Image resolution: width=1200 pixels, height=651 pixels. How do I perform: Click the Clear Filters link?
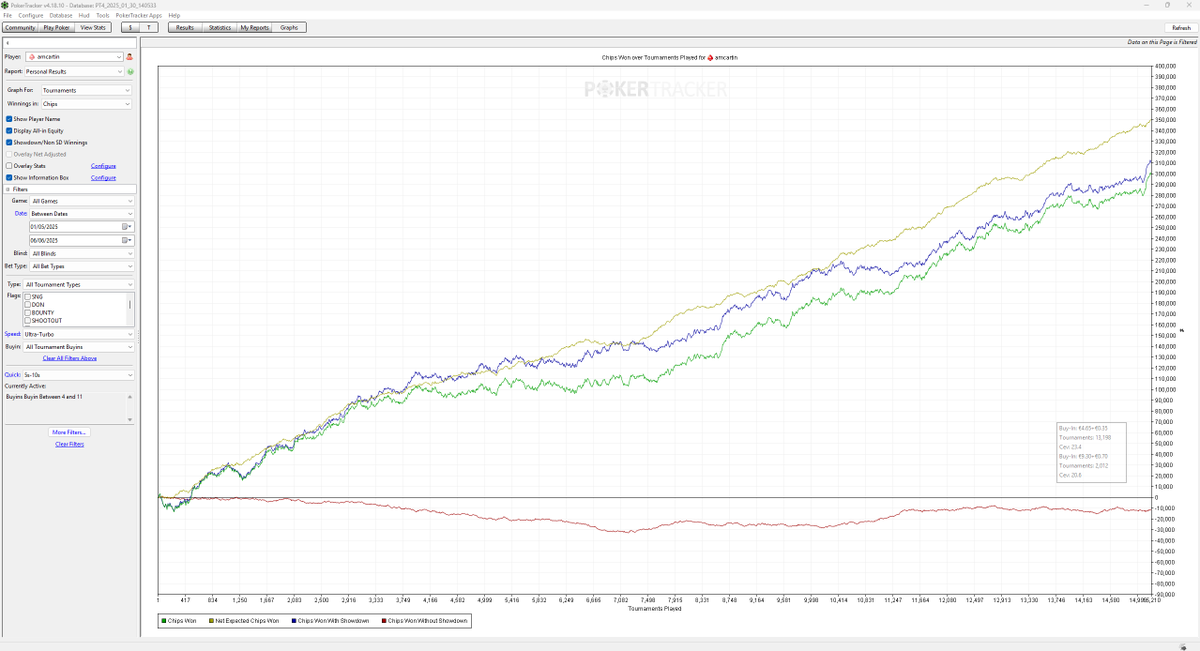[x=69, y=444]
